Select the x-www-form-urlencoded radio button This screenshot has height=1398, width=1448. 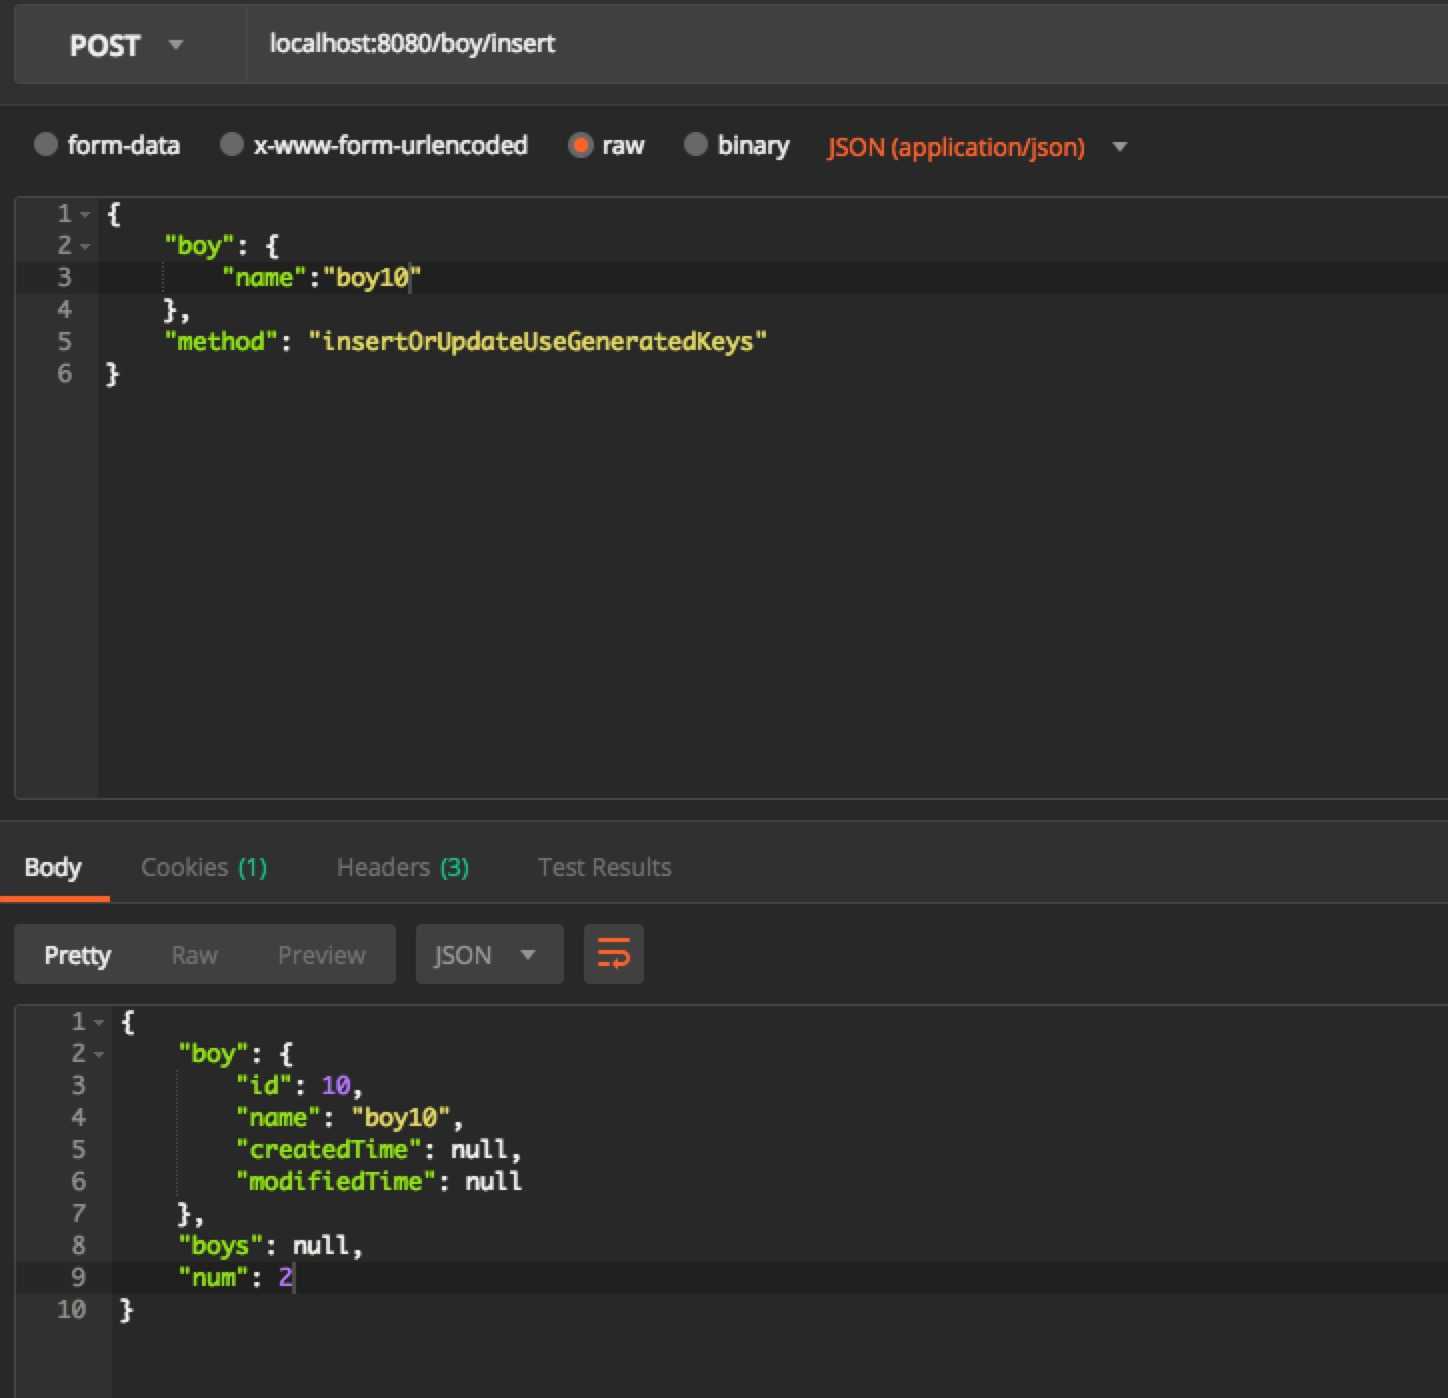[231, 144]
